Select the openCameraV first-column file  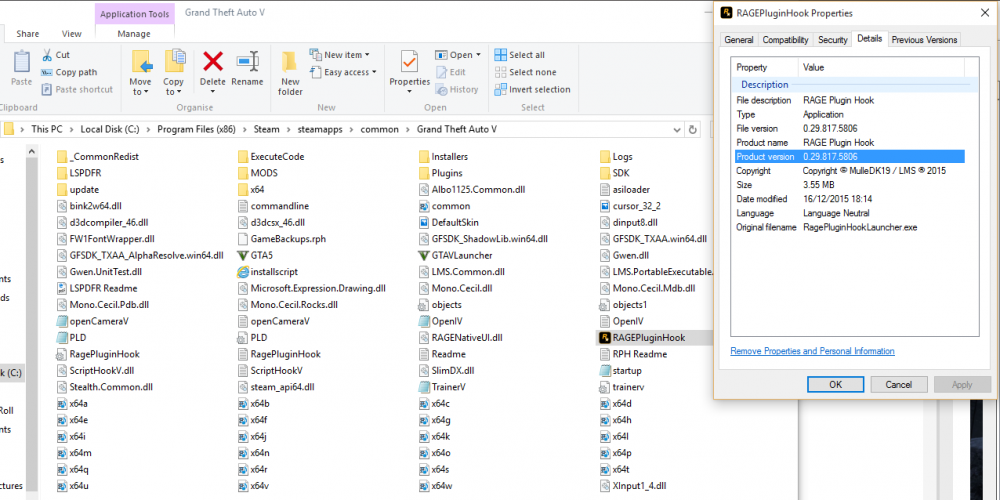coord(92,321)
